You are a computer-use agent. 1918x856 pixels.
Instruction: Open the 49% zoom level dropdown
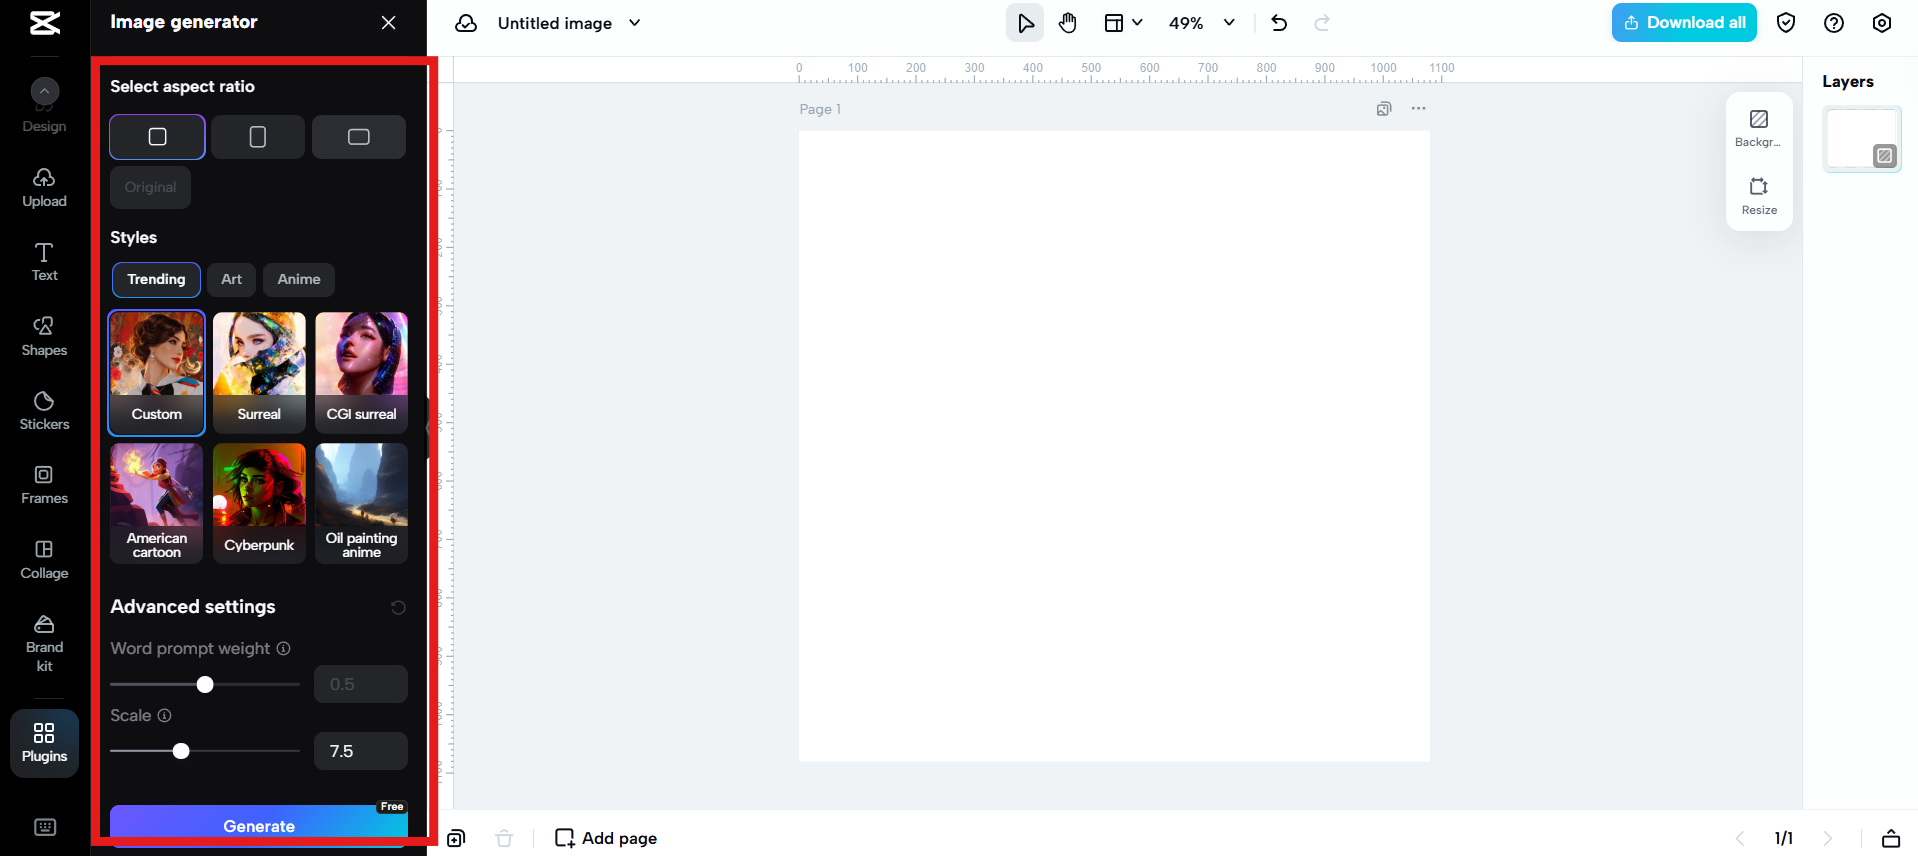click(1202, 23)
